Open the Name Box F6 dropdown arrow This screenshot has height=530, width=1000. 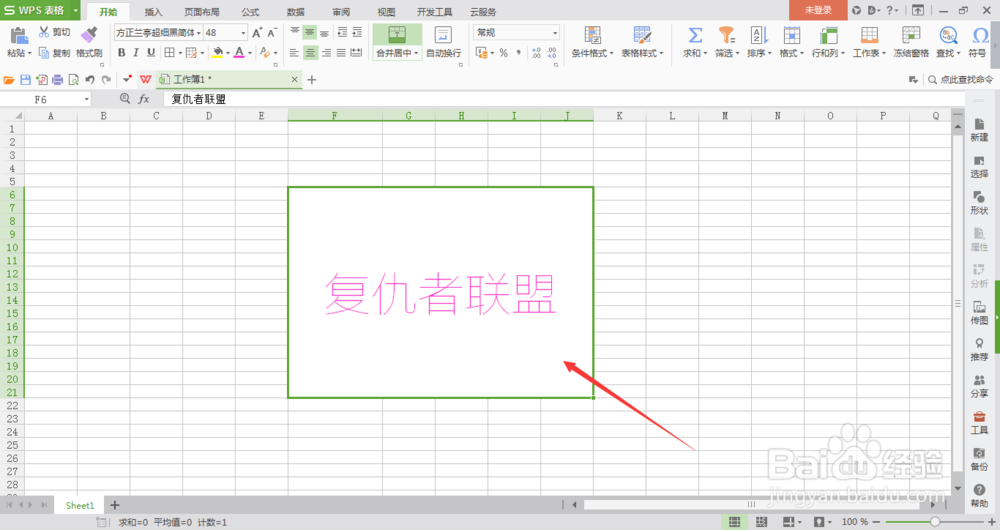86,99
